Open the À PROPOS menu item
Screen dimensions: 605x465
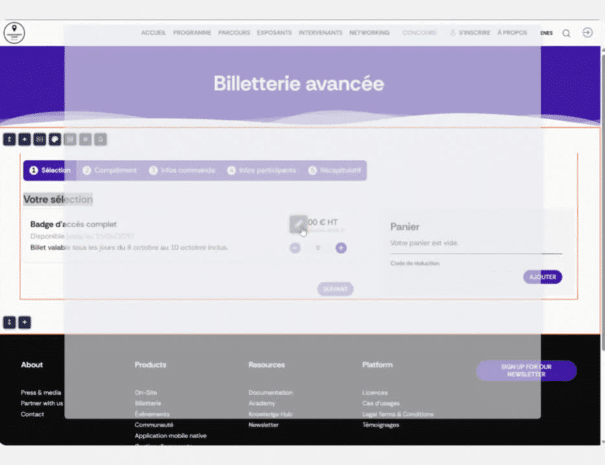coord(512,33)
